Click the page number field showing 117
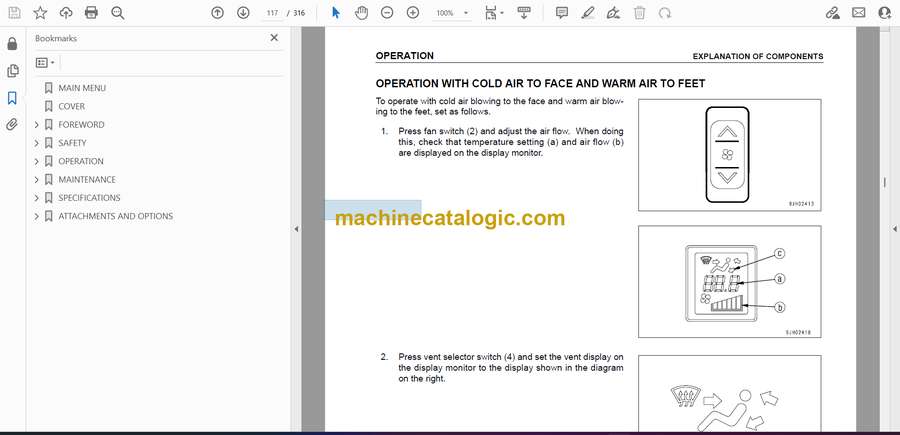This screenshot has height=435, width=900. [272, 13]
